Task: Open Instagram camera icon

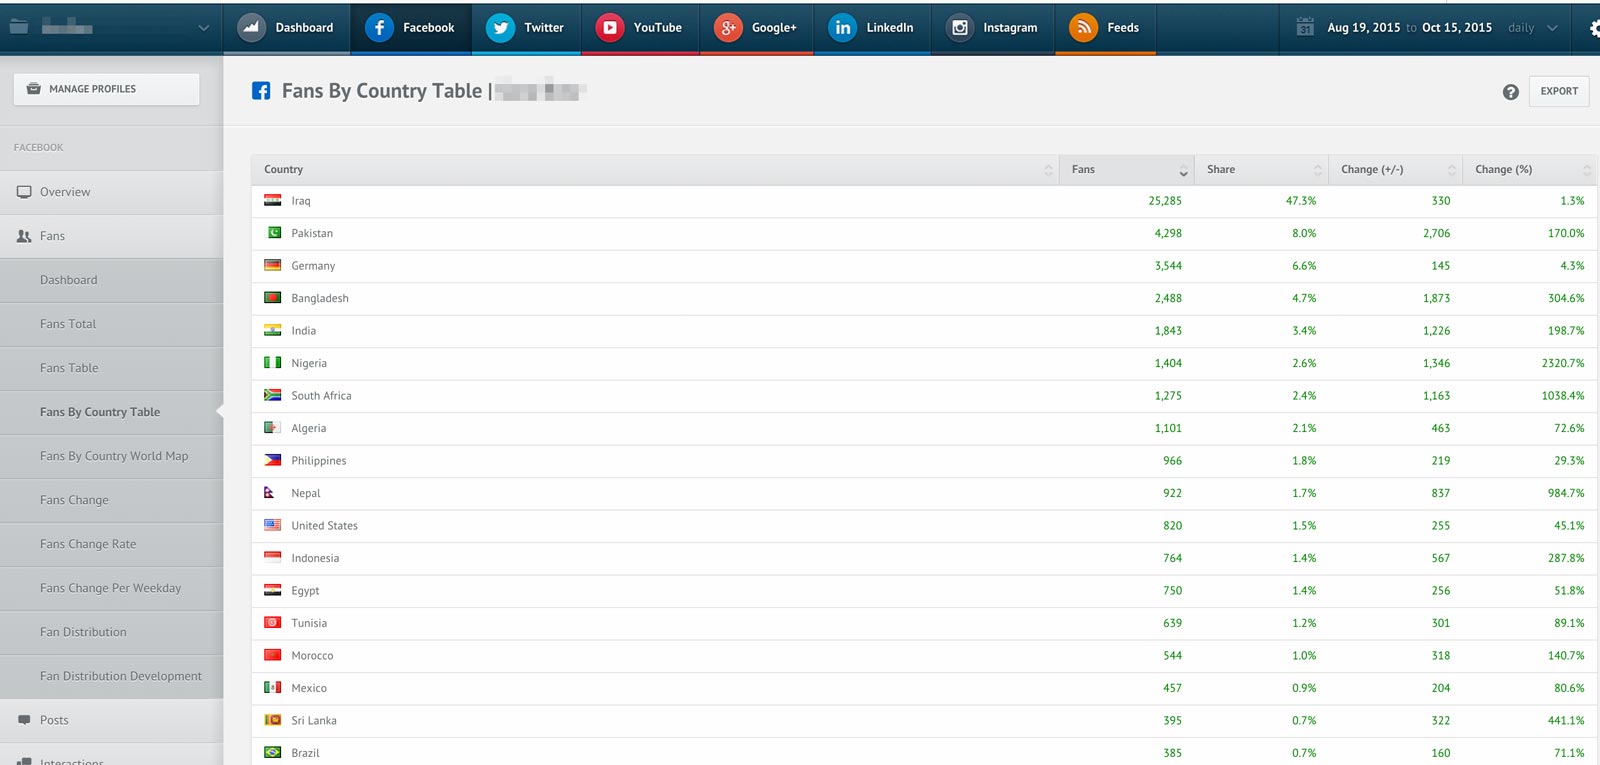Action: click(x=959, y=28)
